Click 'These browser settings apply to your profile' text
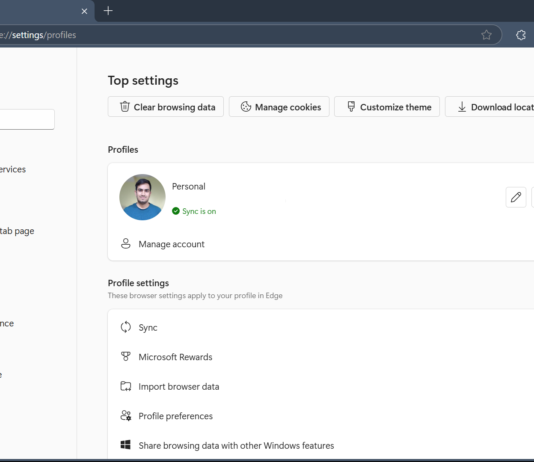The height and width of the screenshot is (462, 534). [x=195, y=296]
